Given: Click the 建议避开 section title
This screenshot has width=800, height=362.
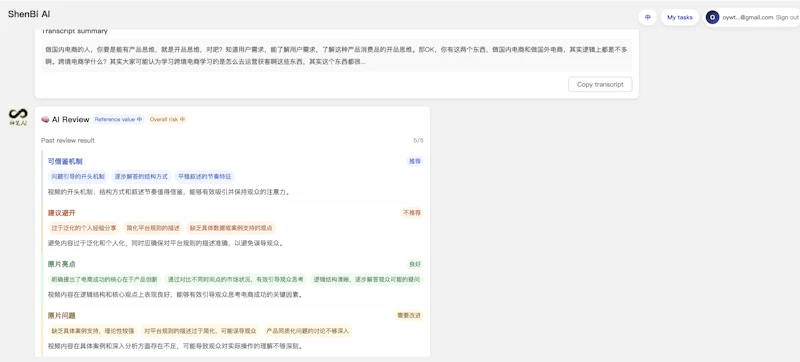Looking at the screenshot, I should [x=62, y=213].
